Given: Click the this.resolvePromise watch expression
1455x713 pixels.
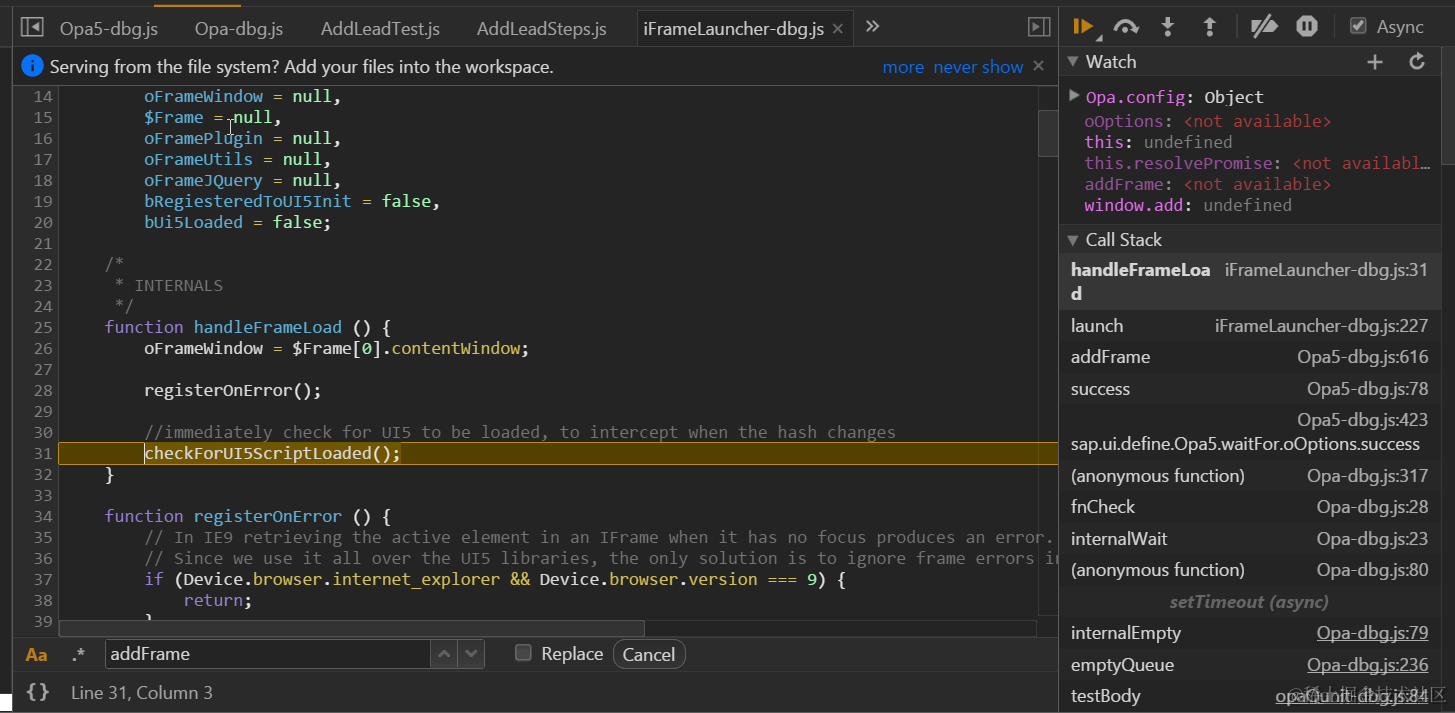Looking at the screenshot, I should (x=1257, y=163).
